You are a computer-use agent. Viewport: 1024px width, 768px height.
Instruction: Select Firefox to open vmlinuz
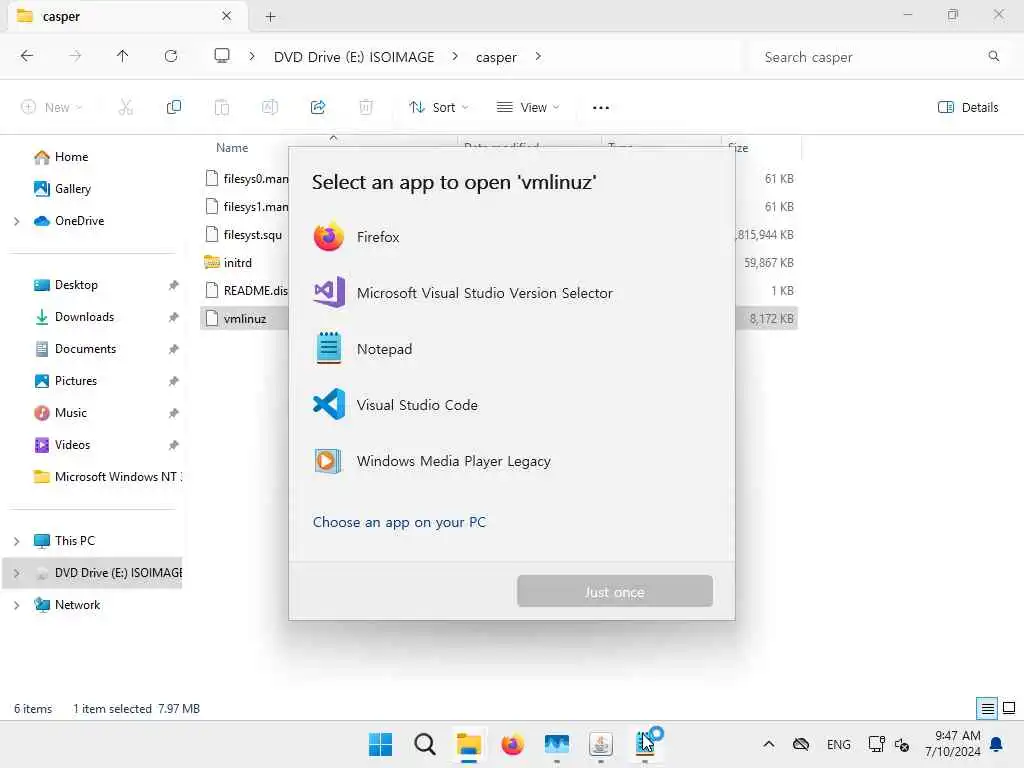[511, 237]
